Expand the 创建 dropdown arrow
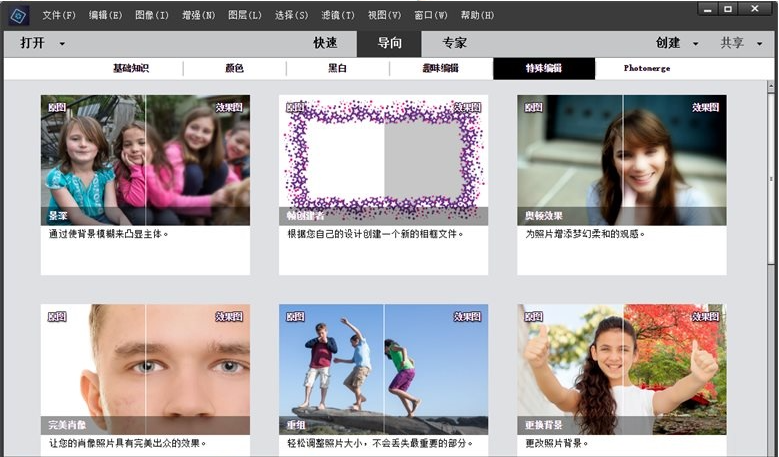 coord(696,44)
